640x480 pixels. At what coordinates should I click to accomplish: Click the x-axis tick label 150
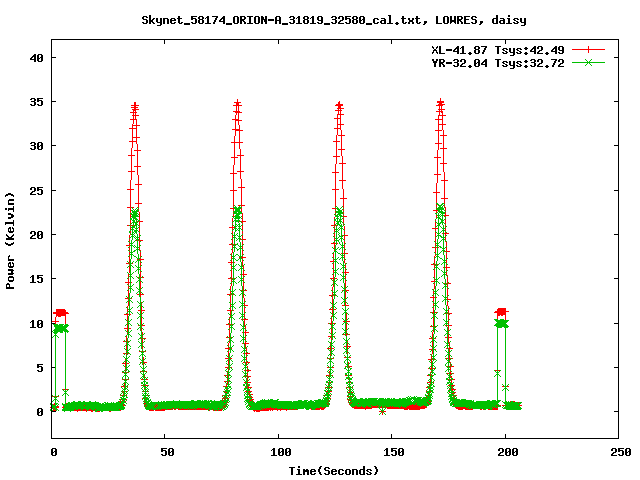[393, 452]
